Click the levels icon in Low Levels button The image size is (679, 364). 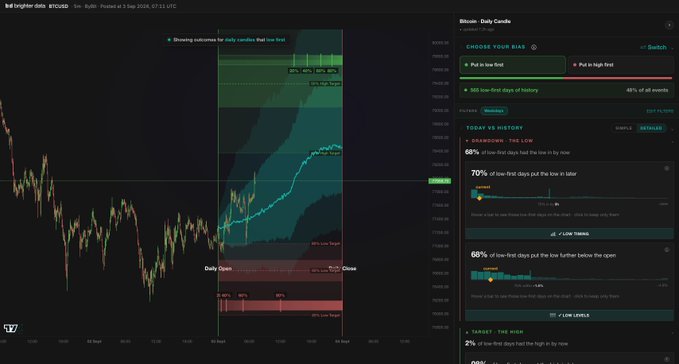(553, 315)
